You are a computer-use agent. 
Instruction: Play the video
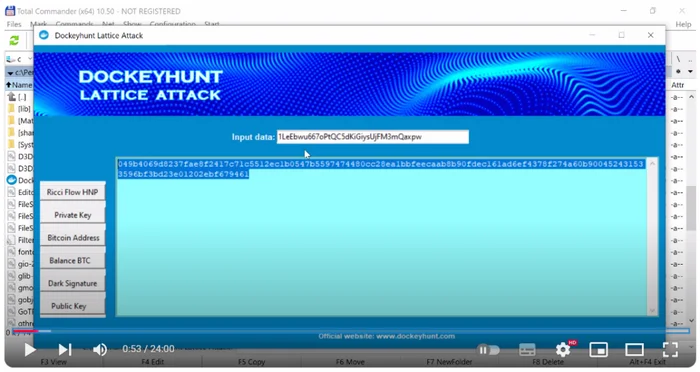coord(29,349)
